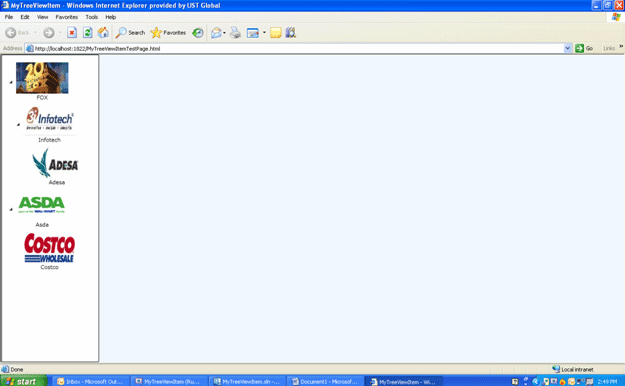This screenshot has width=625, height=386.
Task: Open the View menu
Action: pos(42,17)
